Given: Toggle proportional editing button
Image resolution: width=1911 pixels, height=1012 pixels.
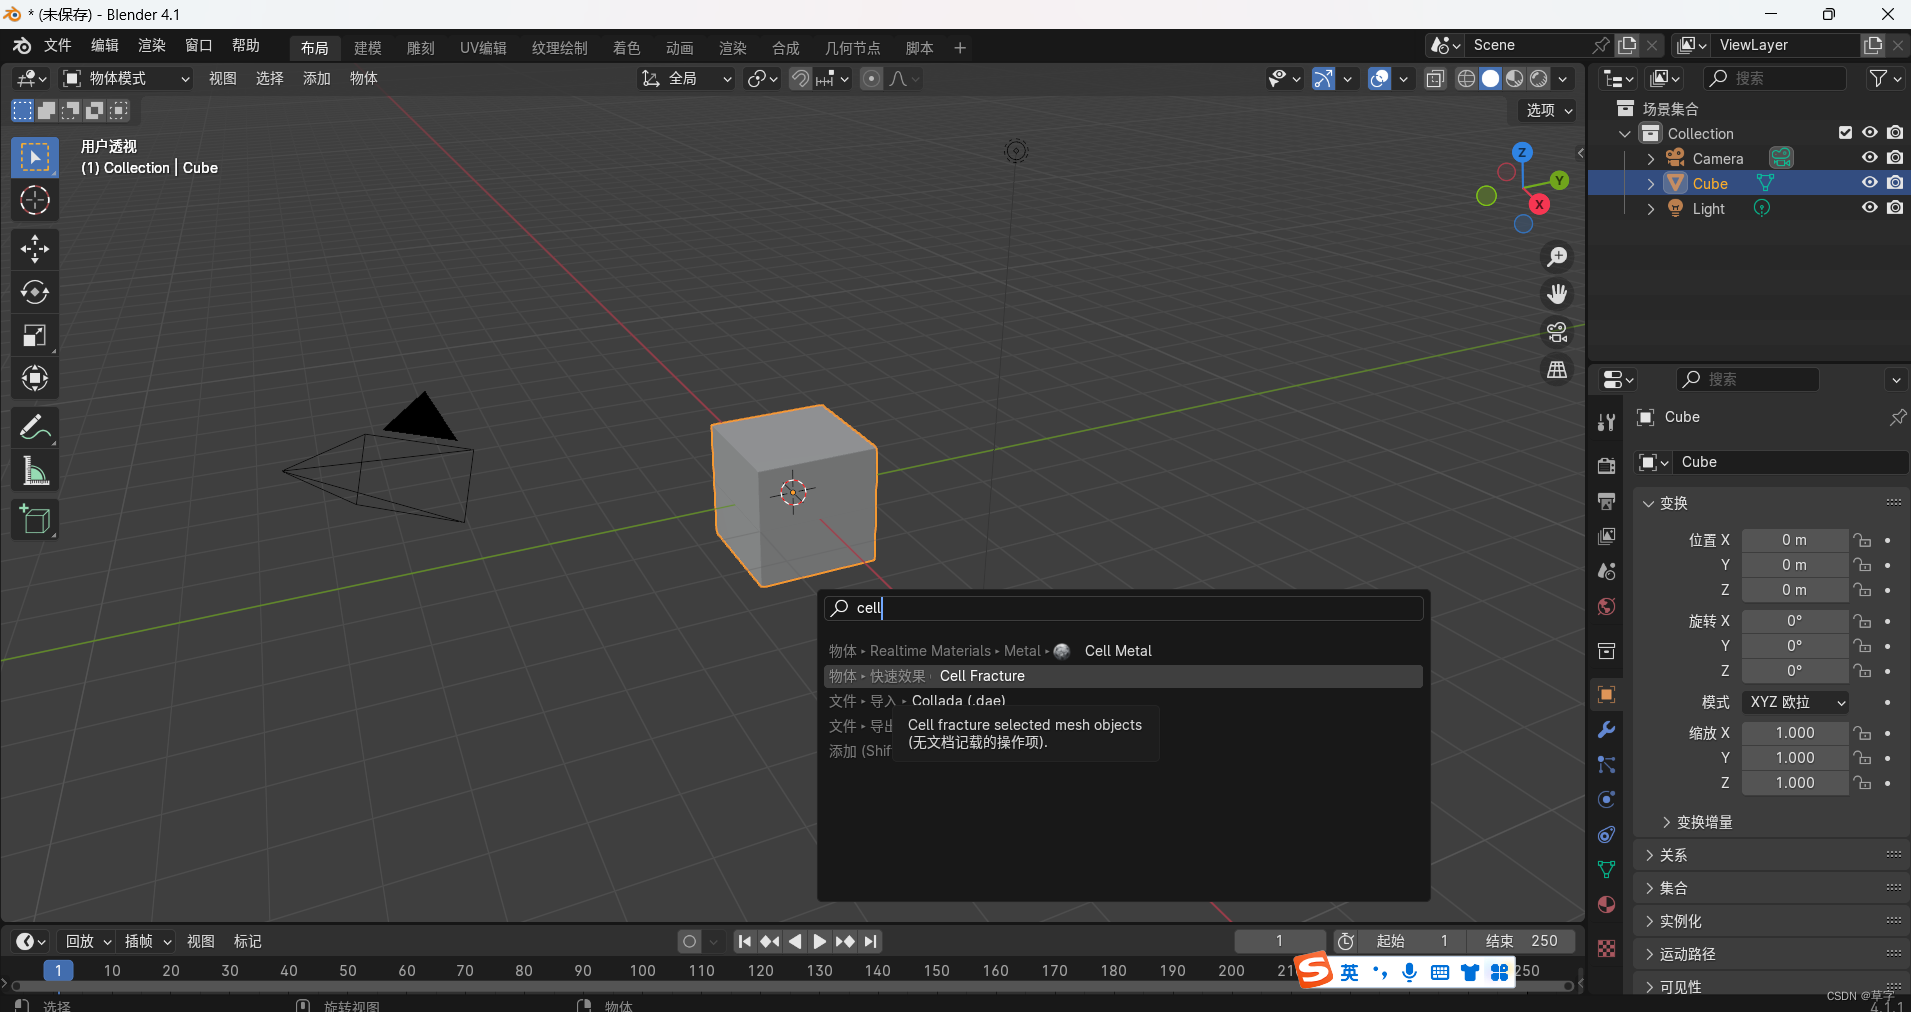Looking at the screenshot, I should click(872, 78).
